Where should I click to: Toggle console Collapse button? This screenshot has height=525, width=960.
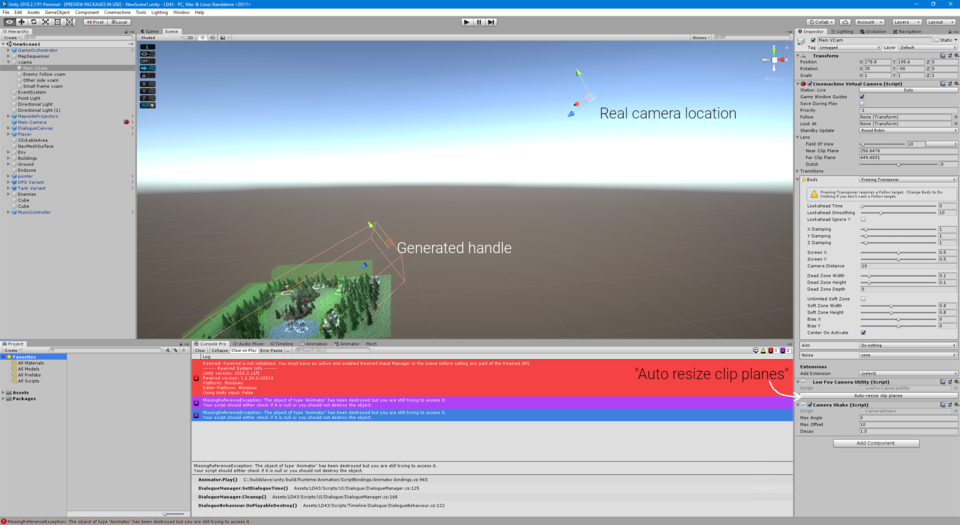click(x=219, y=351)
